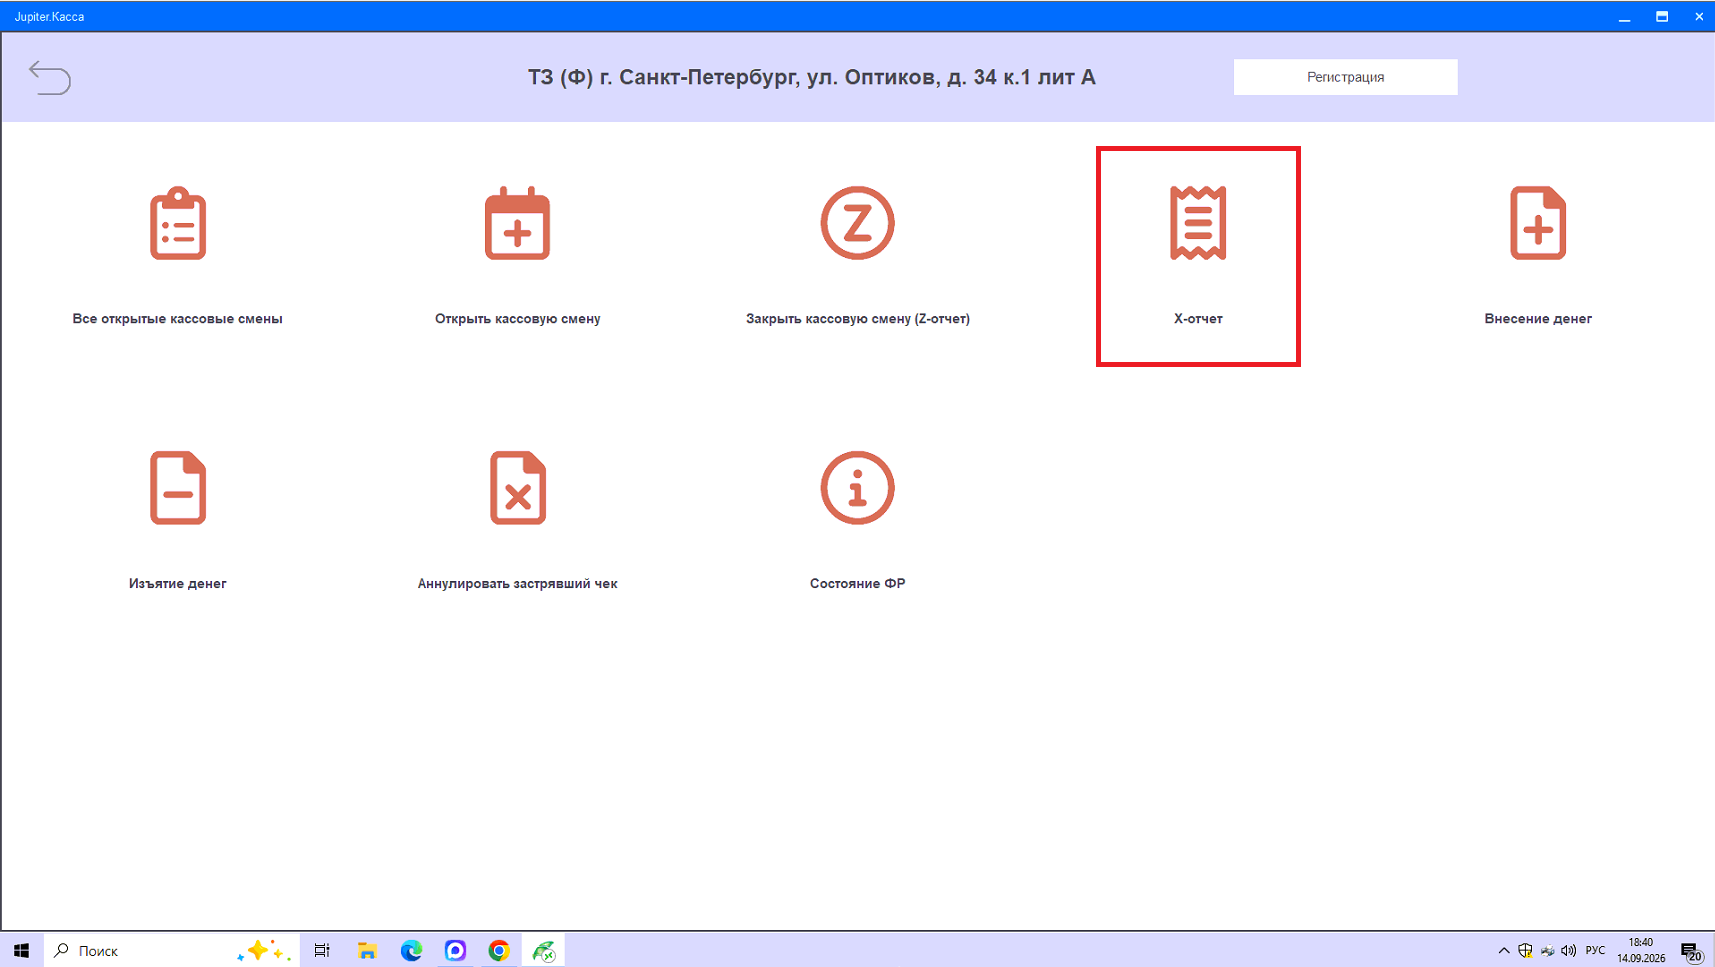
Task: Open the Windows Start menu
Action: (x=21, y=950)
